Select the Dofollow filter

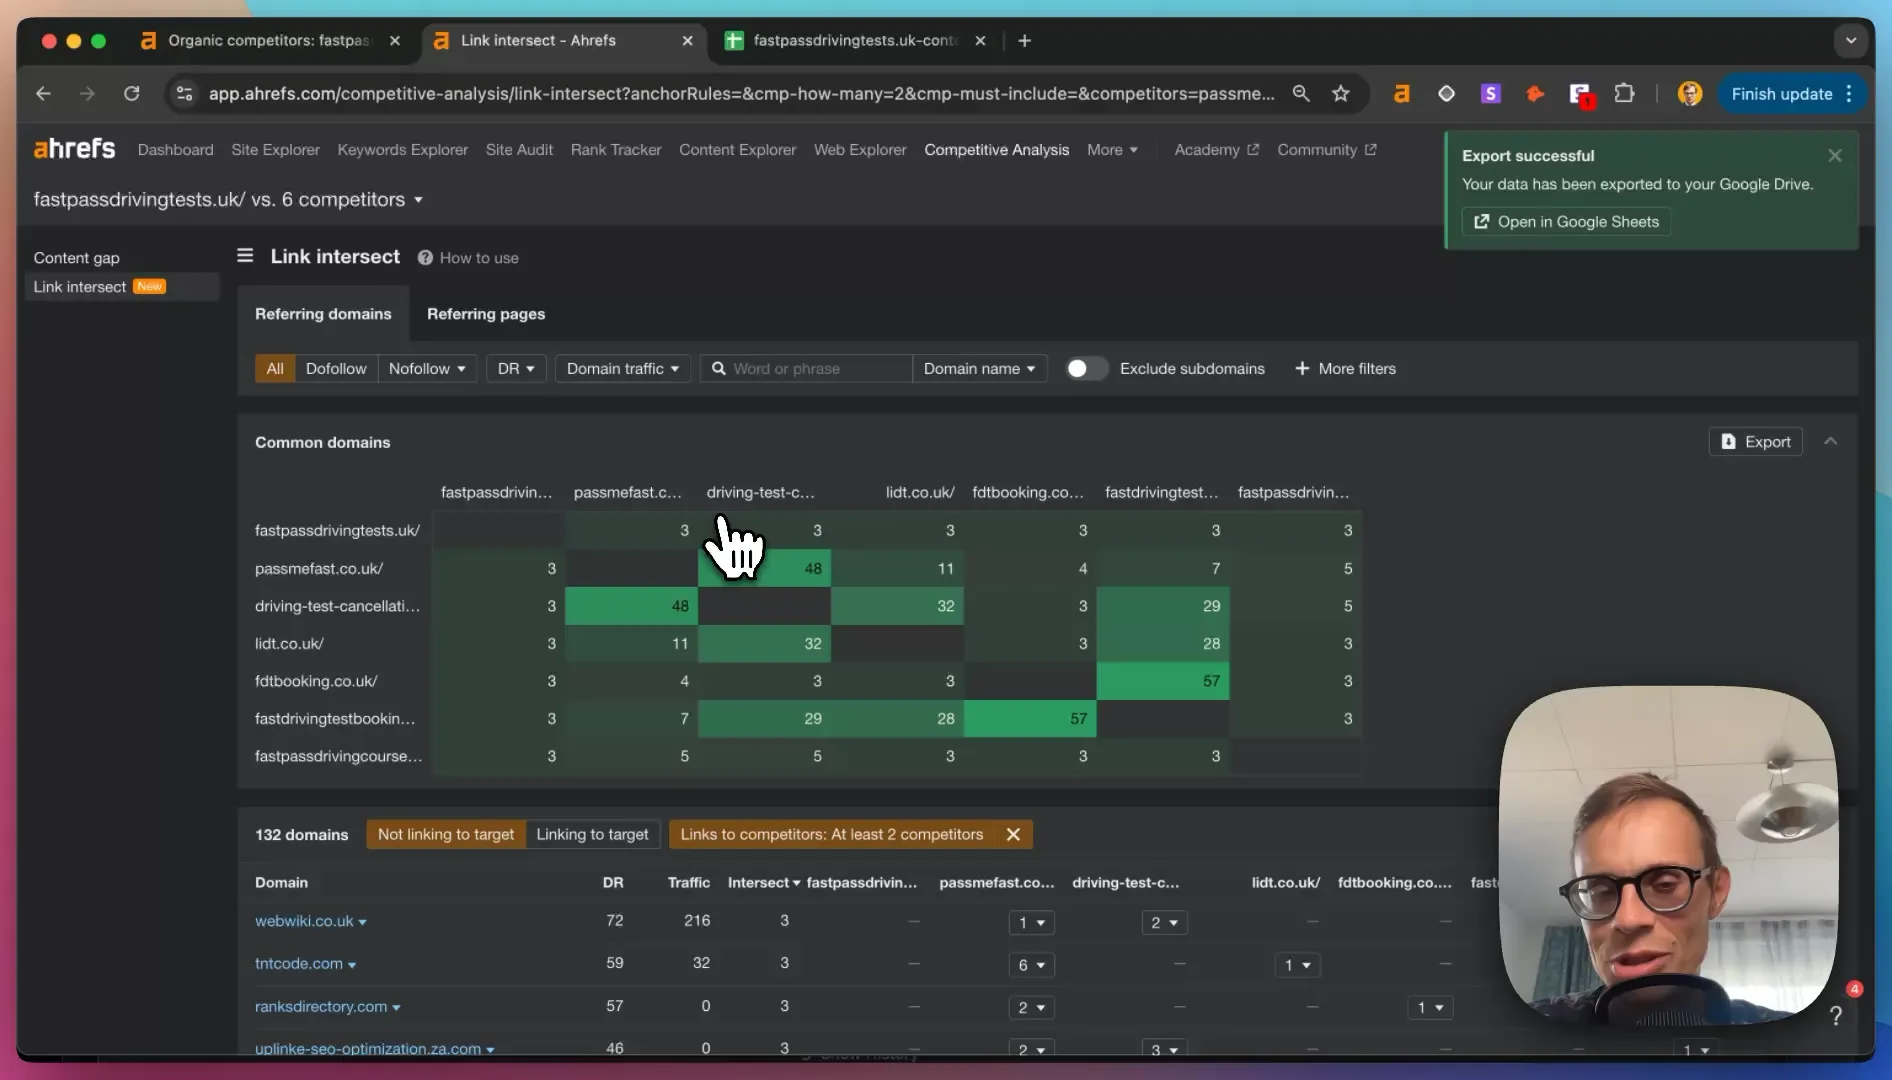click(x=336, y=369)
